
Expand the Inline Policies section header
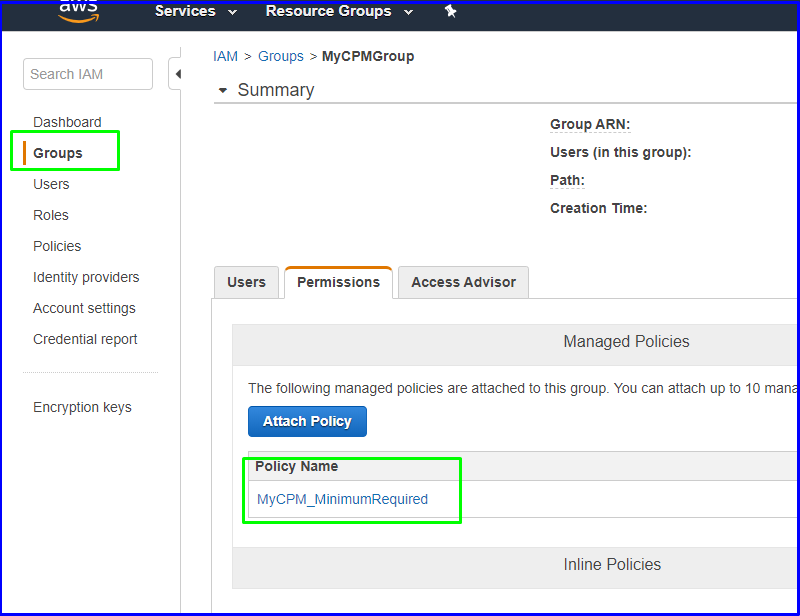(x=514, y=568)
